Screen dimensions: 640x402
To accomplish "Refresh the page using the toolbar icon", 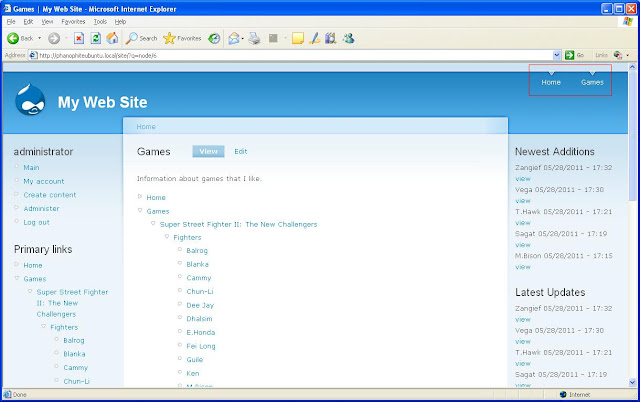I will (x=96, y=38).
